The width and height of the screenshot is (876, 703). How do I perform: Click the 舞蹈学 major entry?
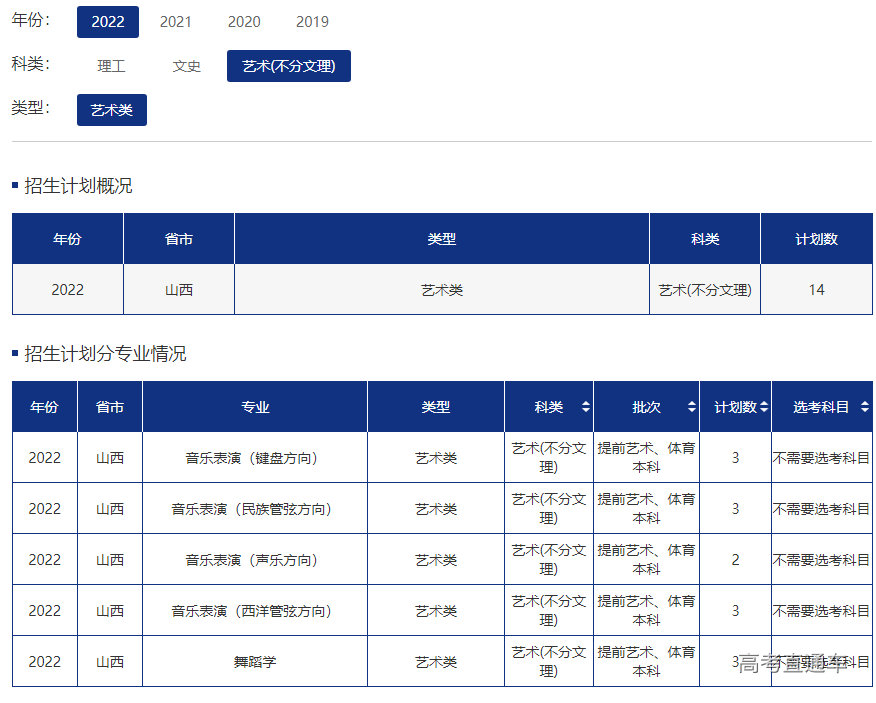tap(254, 662)
